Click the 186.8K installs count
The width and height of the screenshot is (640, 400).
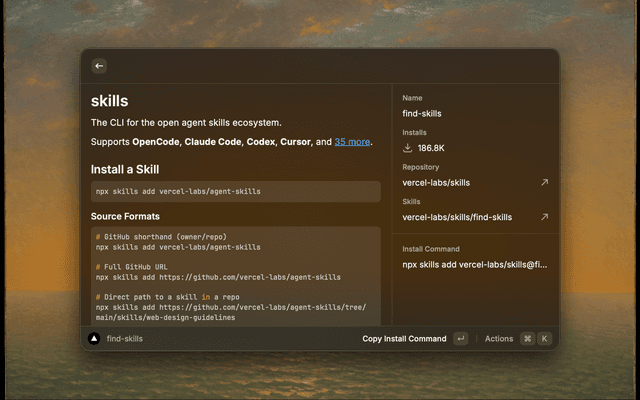click(x=431, y=148)
